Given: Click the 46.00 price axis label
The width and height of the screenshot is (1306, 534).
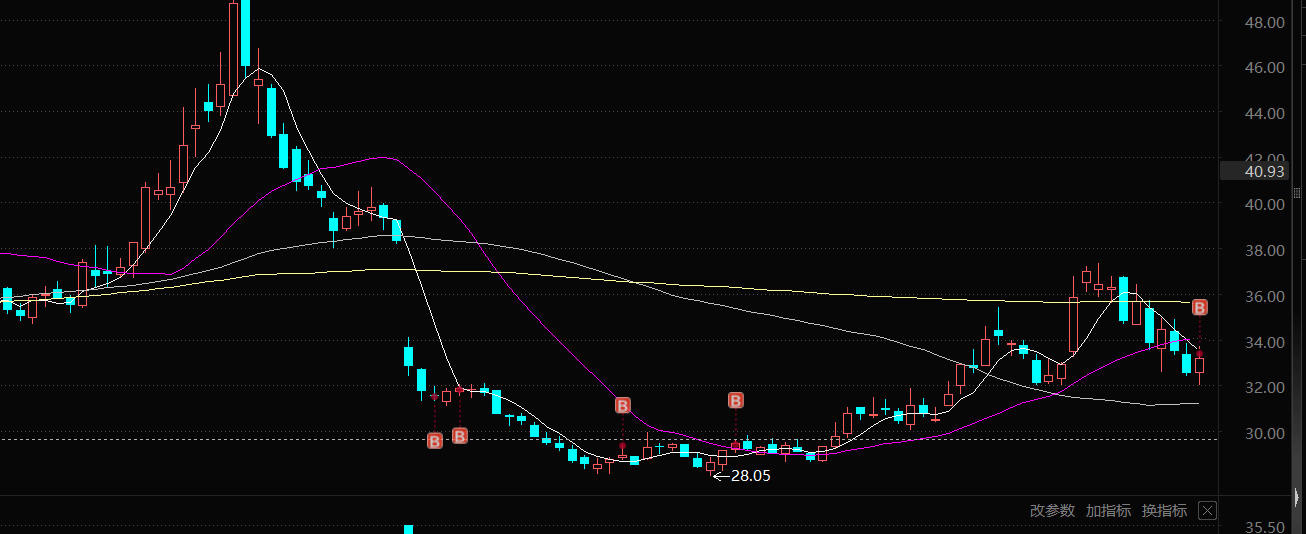Looking at the screenshot, I should [x=1265, y=67].
